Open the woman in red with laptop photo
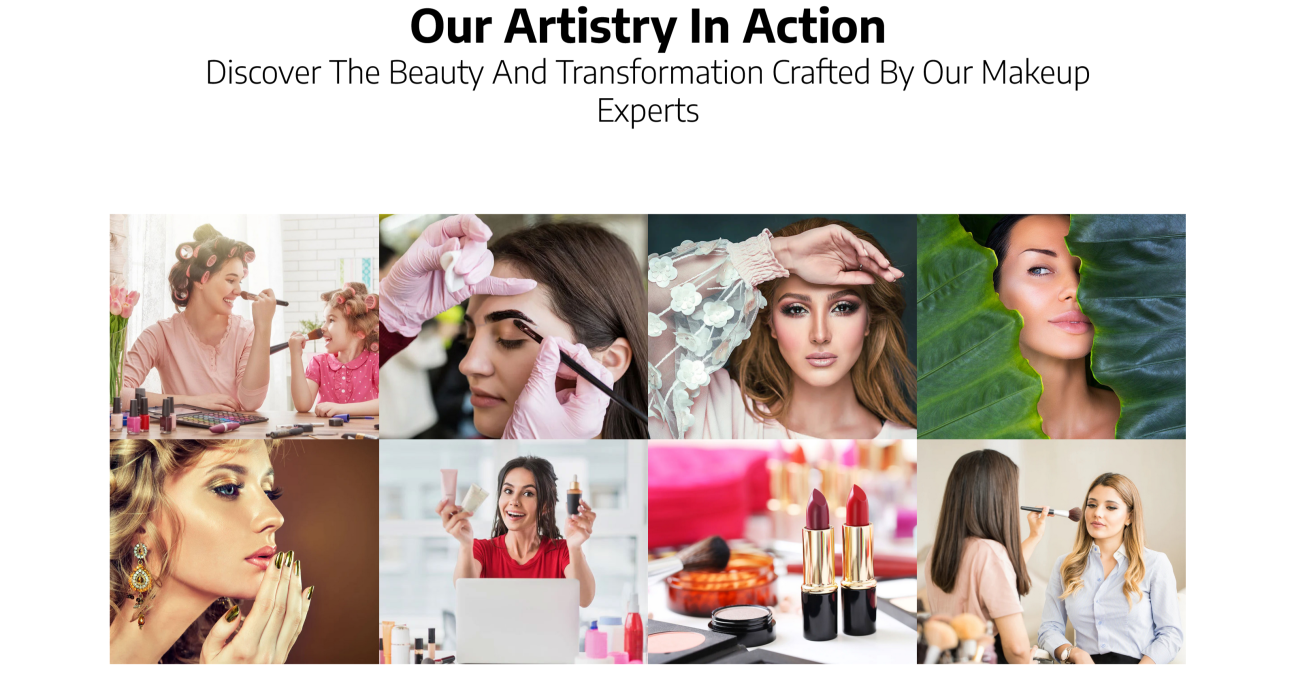The image size is (1296, 700). (513, 551)
